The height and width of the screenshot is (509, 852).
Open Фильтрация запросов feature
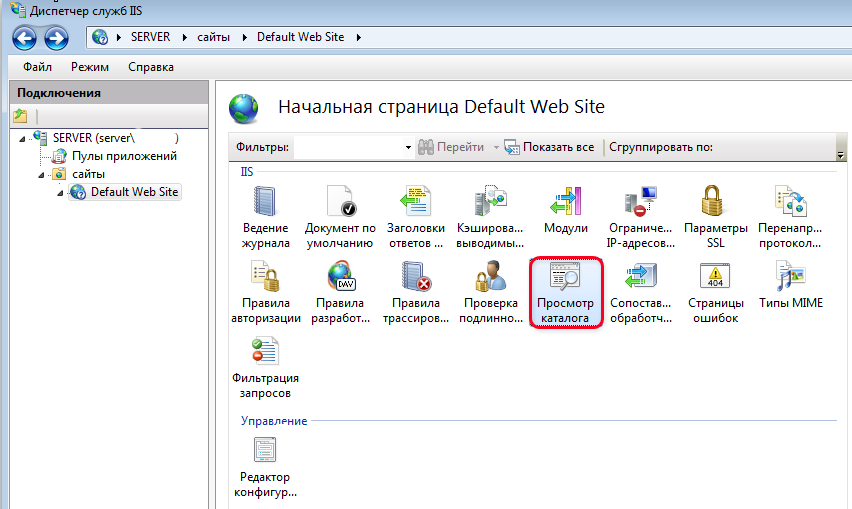[265, 367]
